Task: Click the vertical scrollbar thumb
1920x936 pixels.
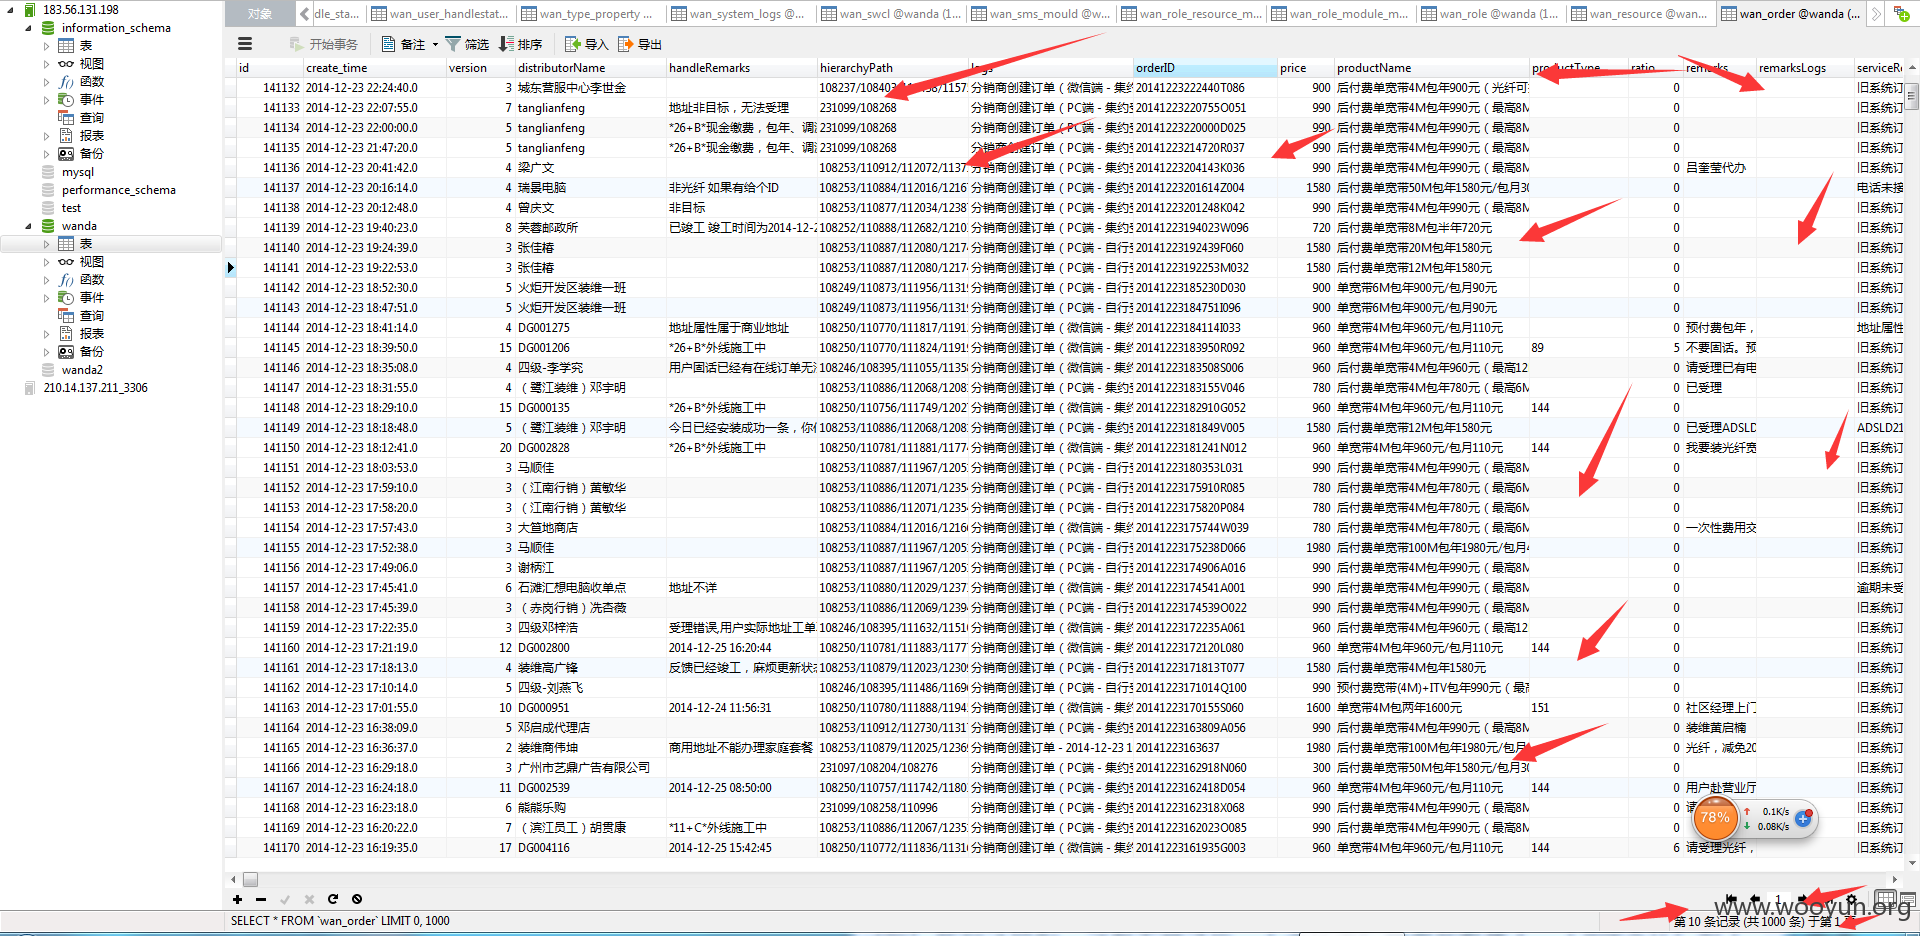Action: pyautogui.click(x=1912, y=97)
